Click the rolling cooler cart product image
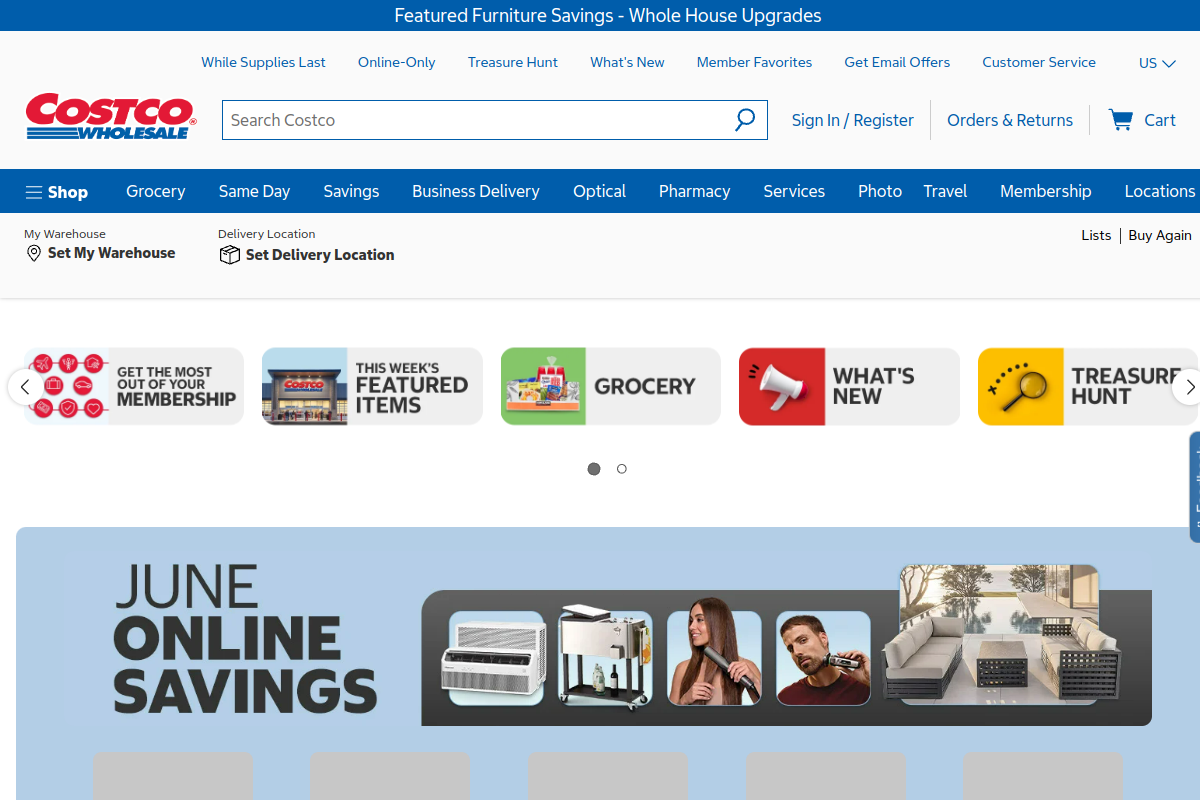 click(605, 658)
